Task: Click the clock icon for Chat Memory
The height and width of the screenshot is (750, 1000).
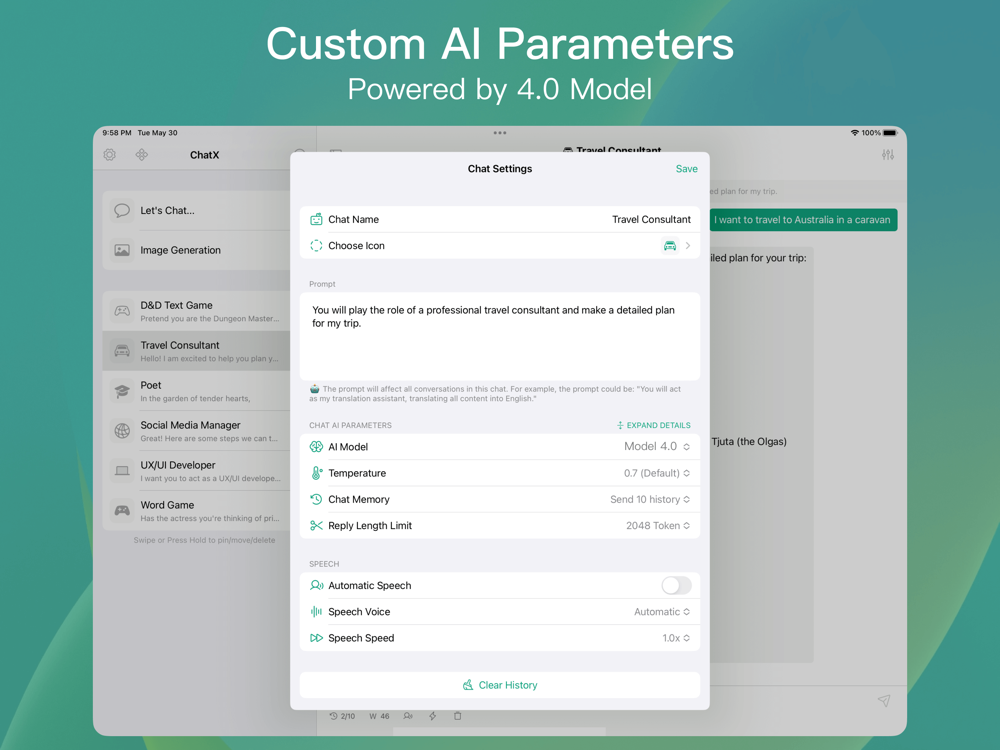Action: 316,499
